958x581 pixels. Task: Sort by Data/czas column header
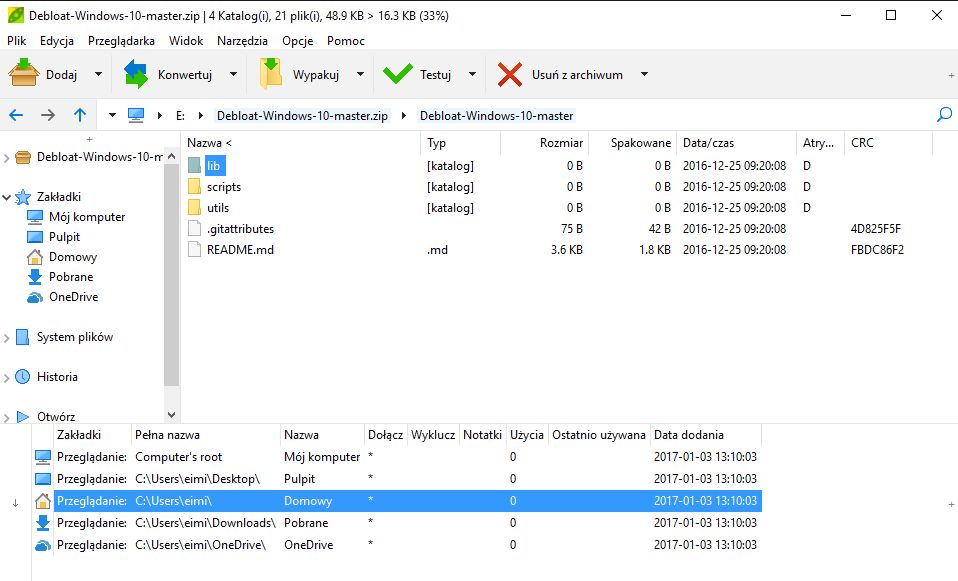point(737,143)
